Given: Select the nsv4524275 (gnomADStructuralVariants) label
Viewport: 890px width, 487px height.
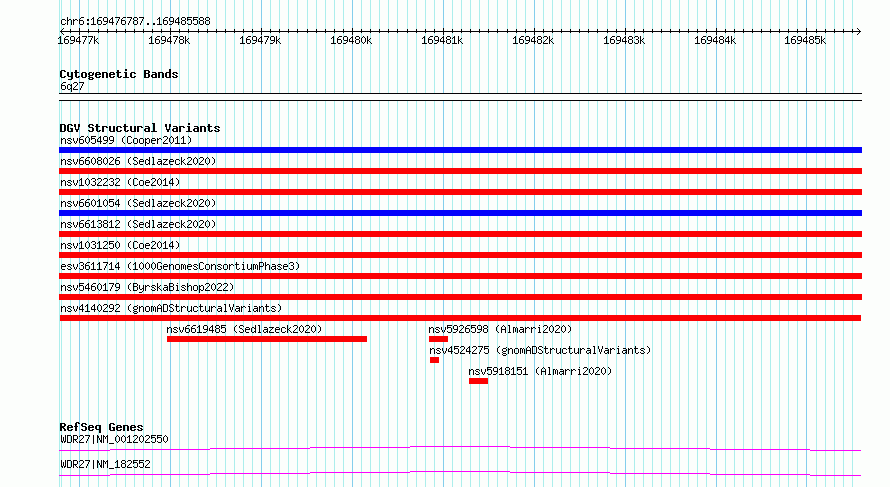Looking at the screenshot, I should [540, 350].
